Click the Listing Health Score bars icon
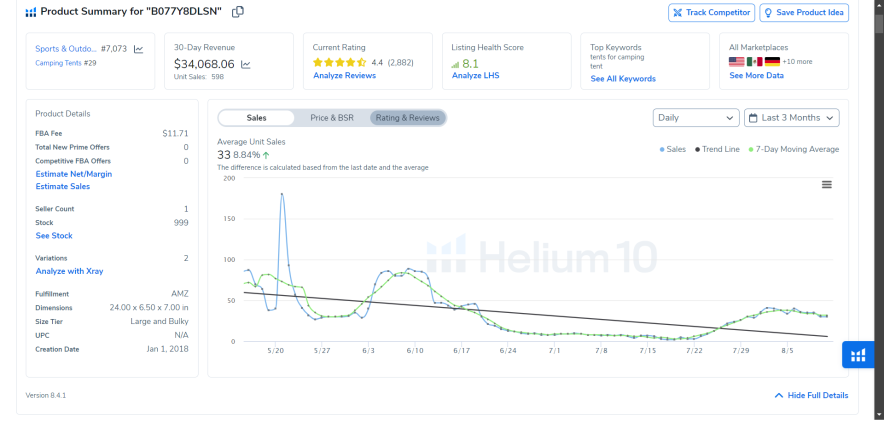This screenshot has width=884, height=423. tap(456, 65)
